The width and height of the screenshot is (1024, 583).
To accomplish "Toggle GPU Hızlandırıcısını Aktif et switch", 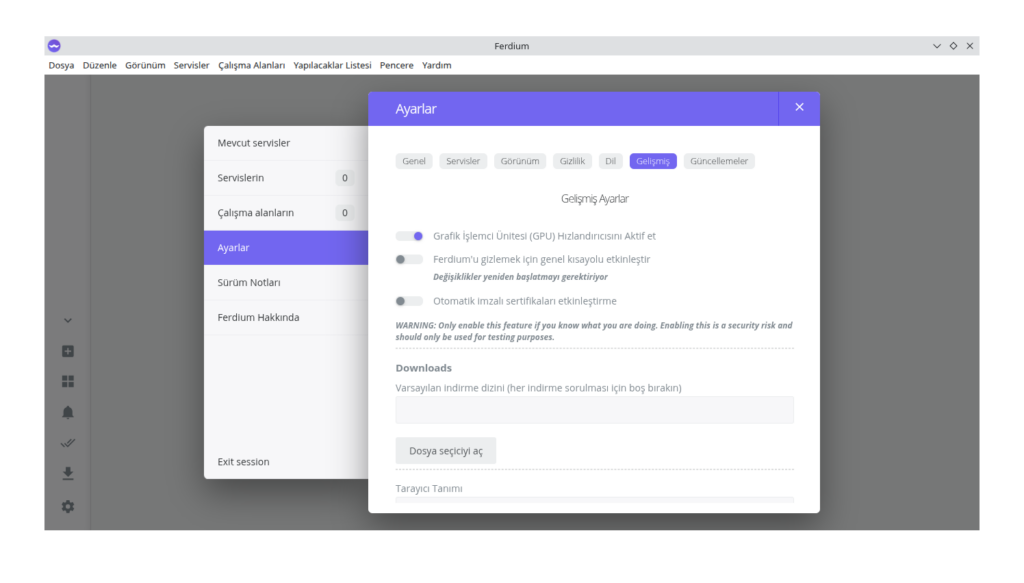I will (x=409, y=236).
